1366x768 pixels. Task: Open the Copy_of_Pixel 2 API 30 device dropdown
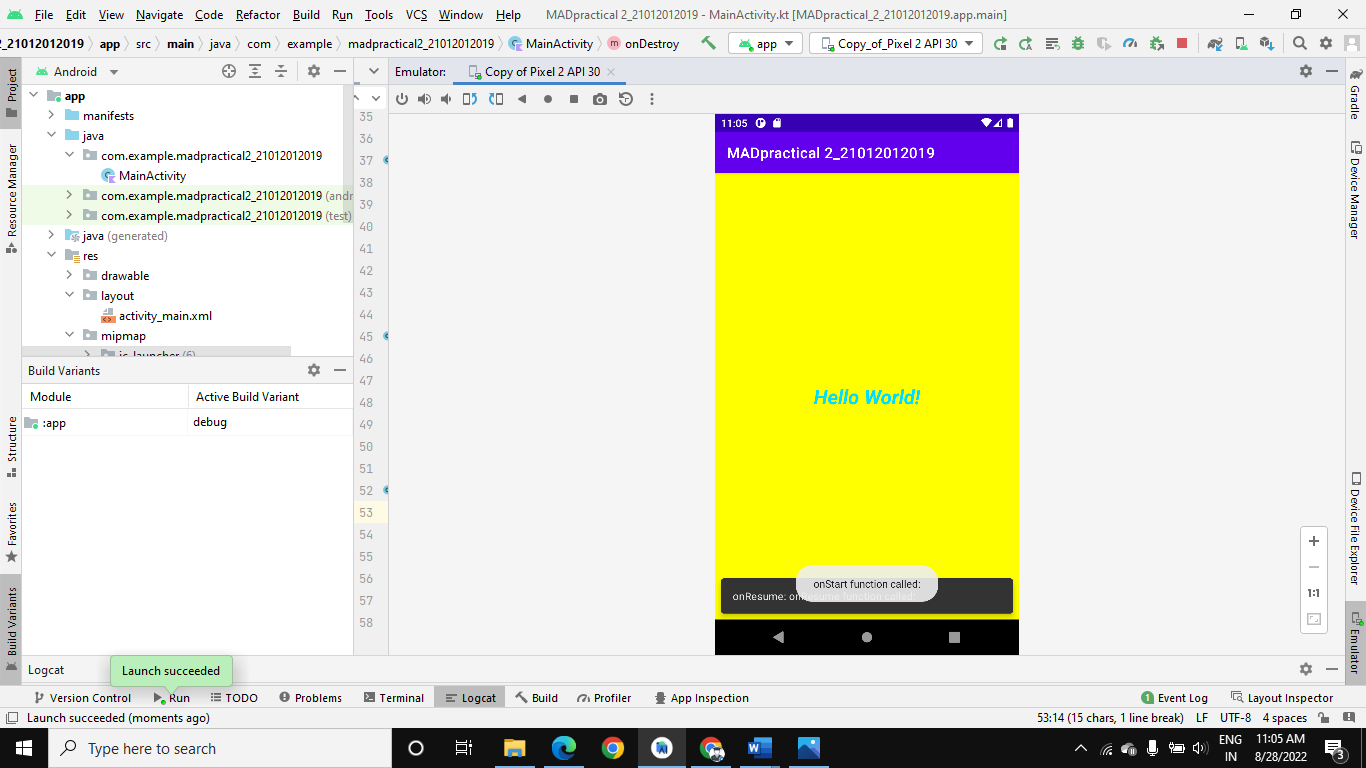pos(896,43)
